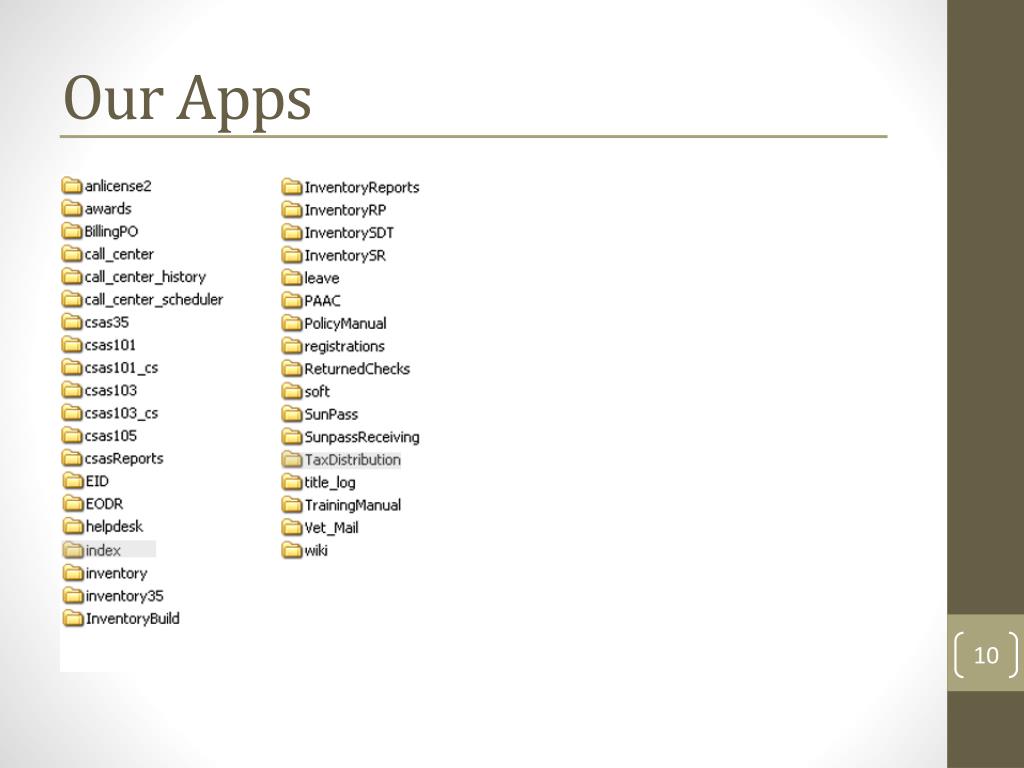Click the 'InventoryBuild' folder name
The height and width of the screenshot is (768, 1024).
click(133, 618)
